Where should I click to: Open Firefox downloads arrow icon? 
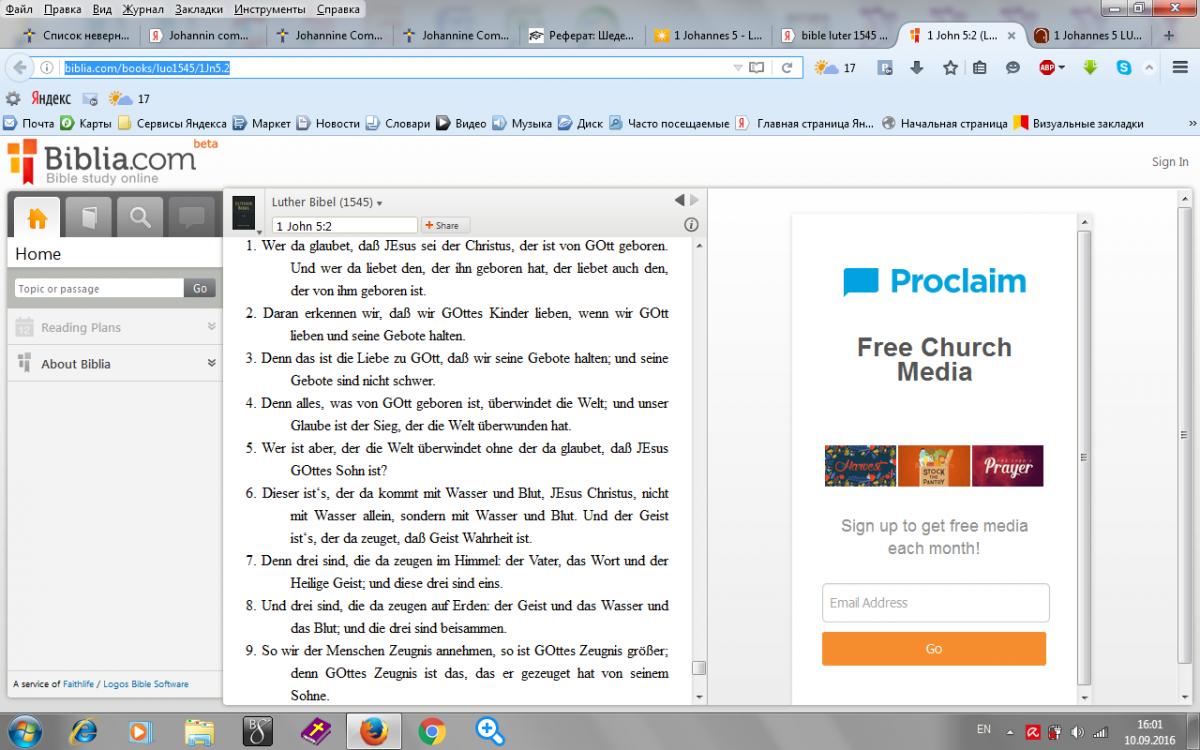(917, 68)
